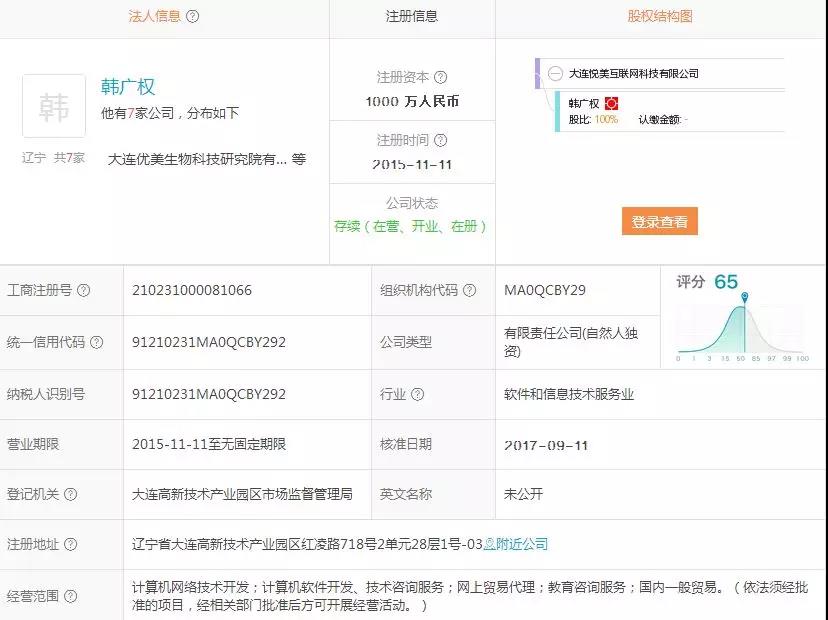Open legal representative 韩广权 name link
Screen dimensions: 828x620
tap(128, 87)
